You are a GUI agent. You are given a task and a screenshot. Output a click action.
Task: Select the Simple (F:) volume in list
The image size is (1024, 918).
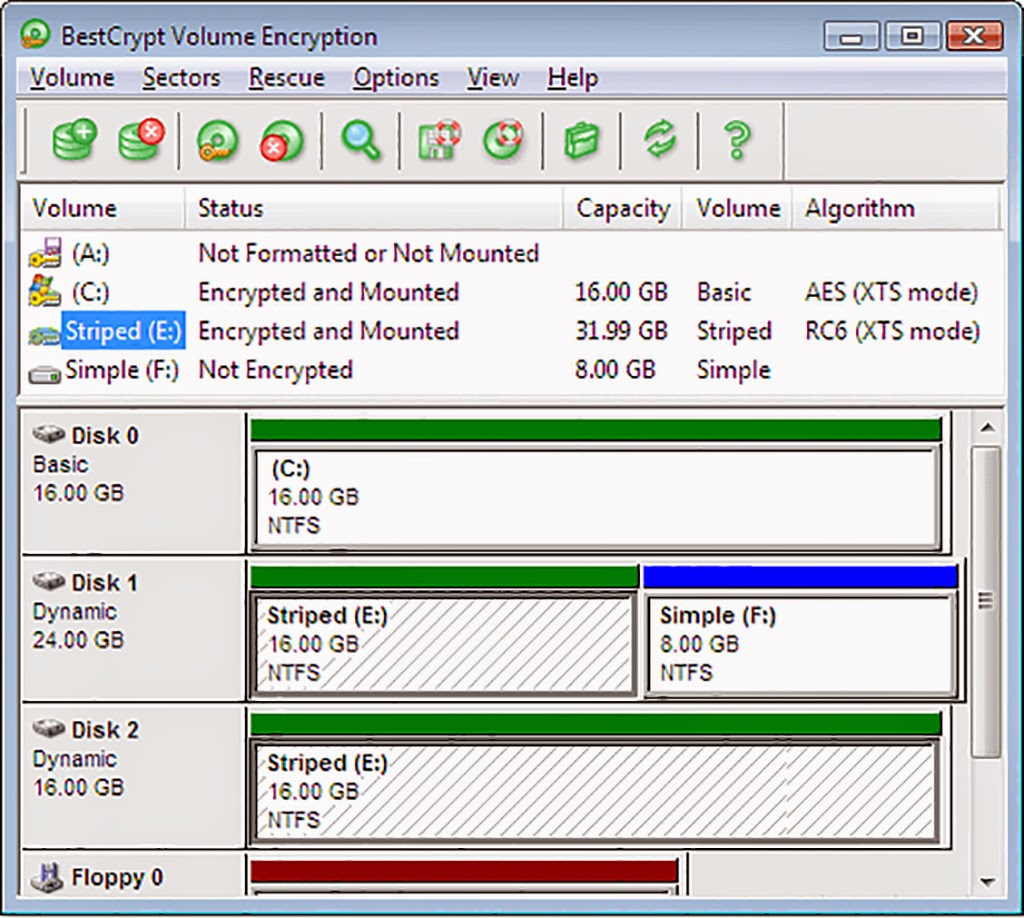[122, 370]
